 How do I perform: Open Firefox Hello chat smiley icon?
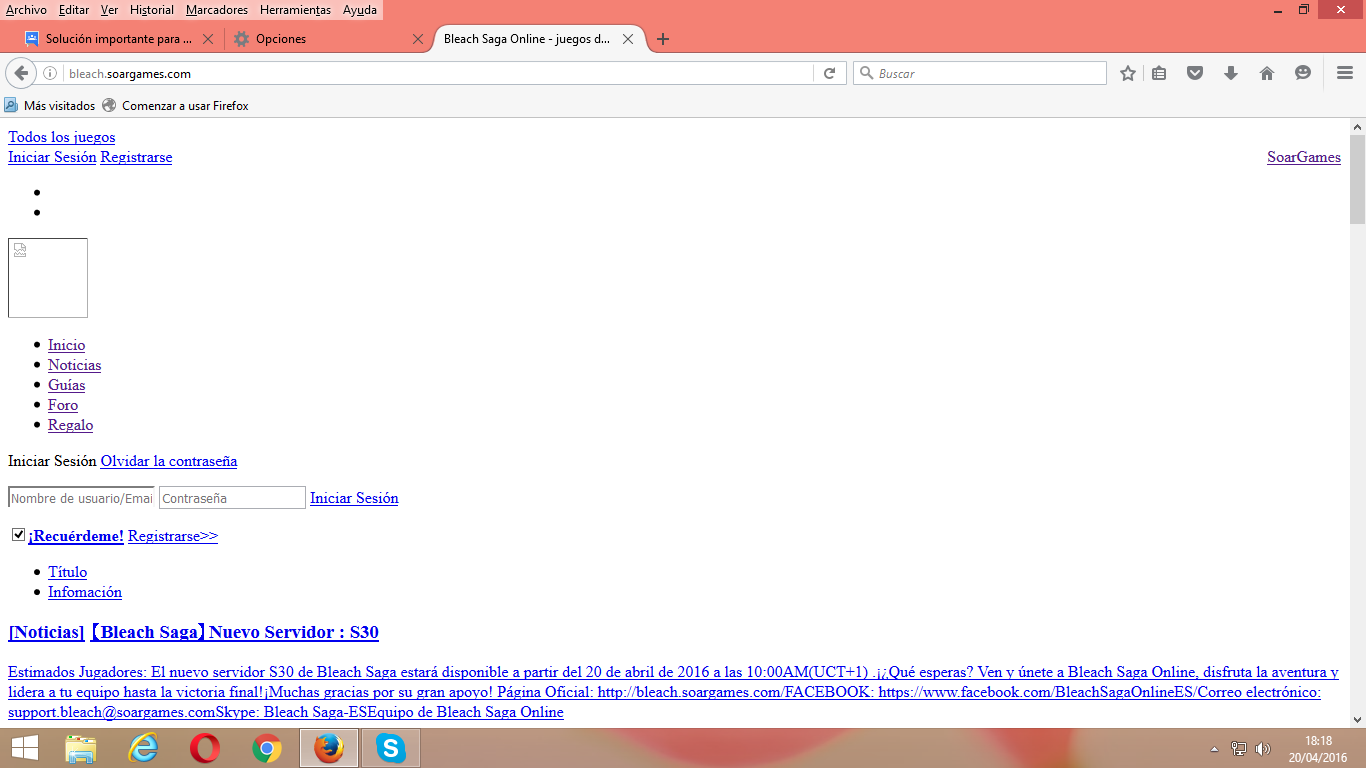pos(1303,73)
